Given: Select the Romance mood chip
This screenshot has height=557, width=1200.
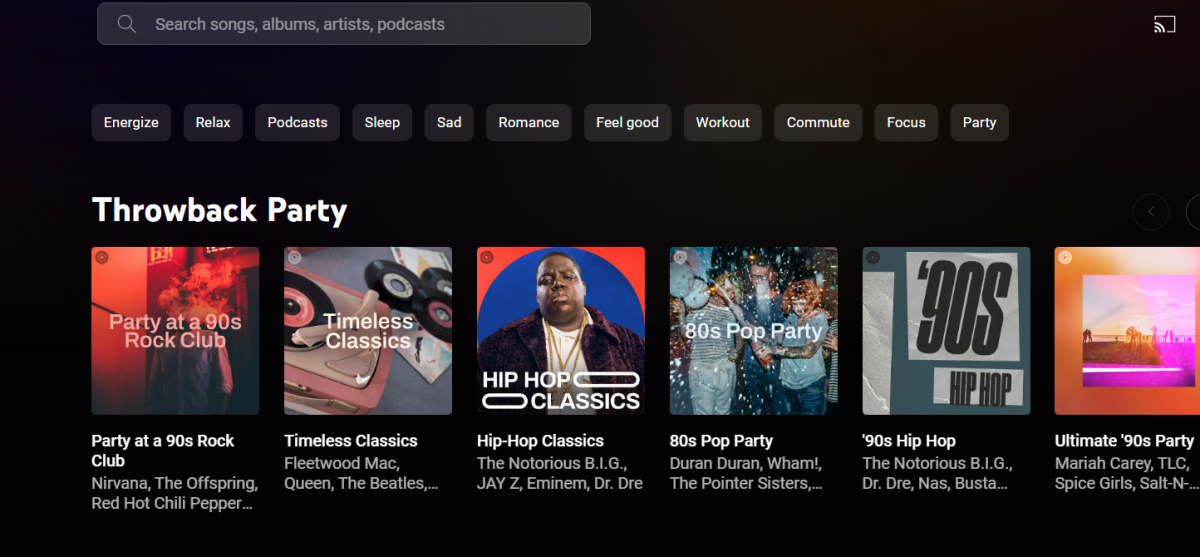Looking at the screenshot, I should coord(528,122).
